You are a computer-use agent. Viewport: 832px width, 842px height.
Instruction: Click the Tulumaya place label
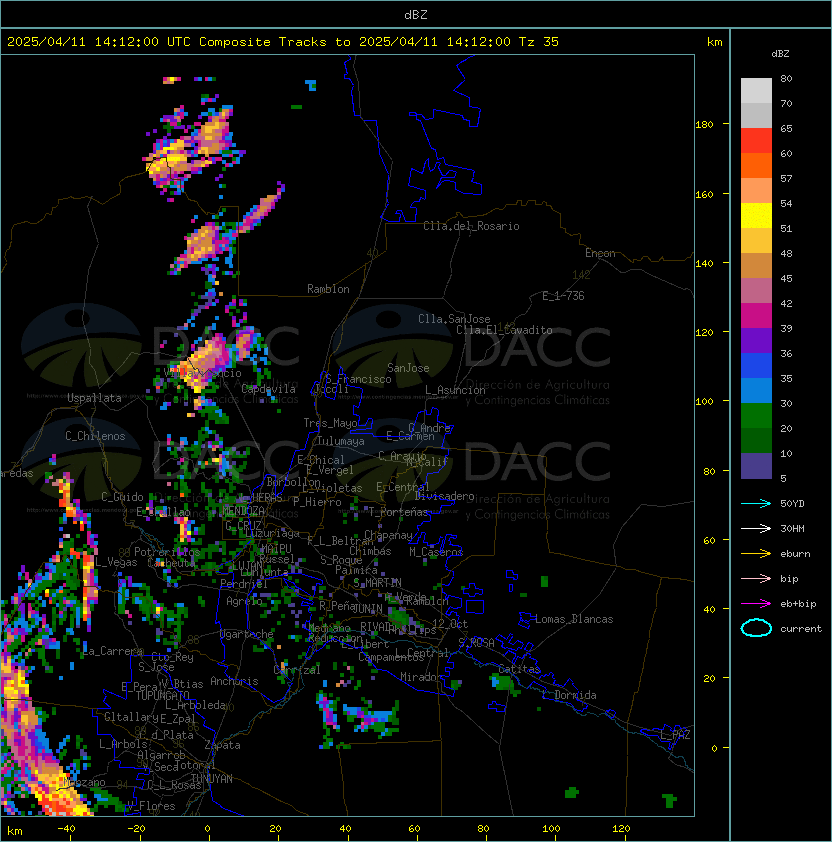pyautogui.click(x=341, y=441)
